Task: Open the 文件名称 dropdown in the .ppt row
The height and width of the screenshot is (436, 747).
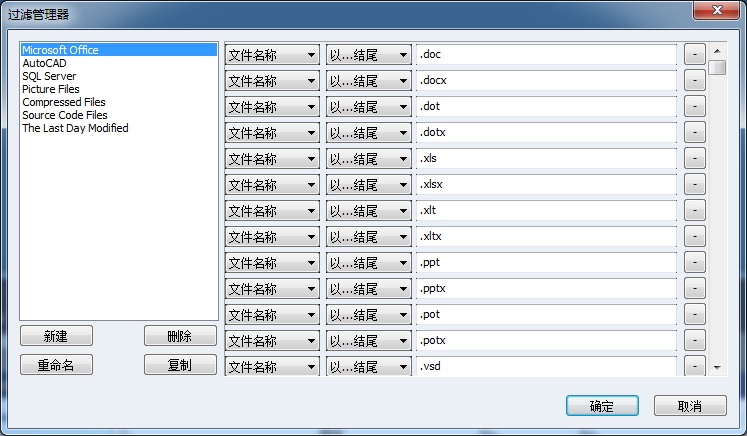Action: click(x=272, y=263)
